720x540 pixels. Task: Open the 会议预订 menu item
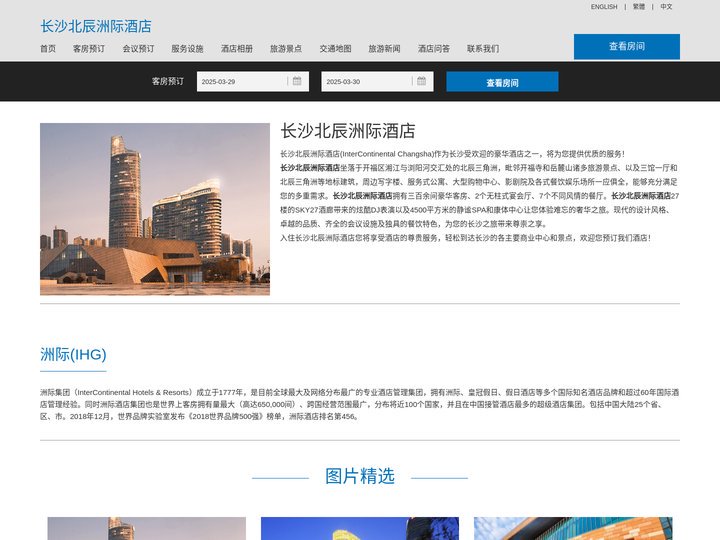point(138,49)
